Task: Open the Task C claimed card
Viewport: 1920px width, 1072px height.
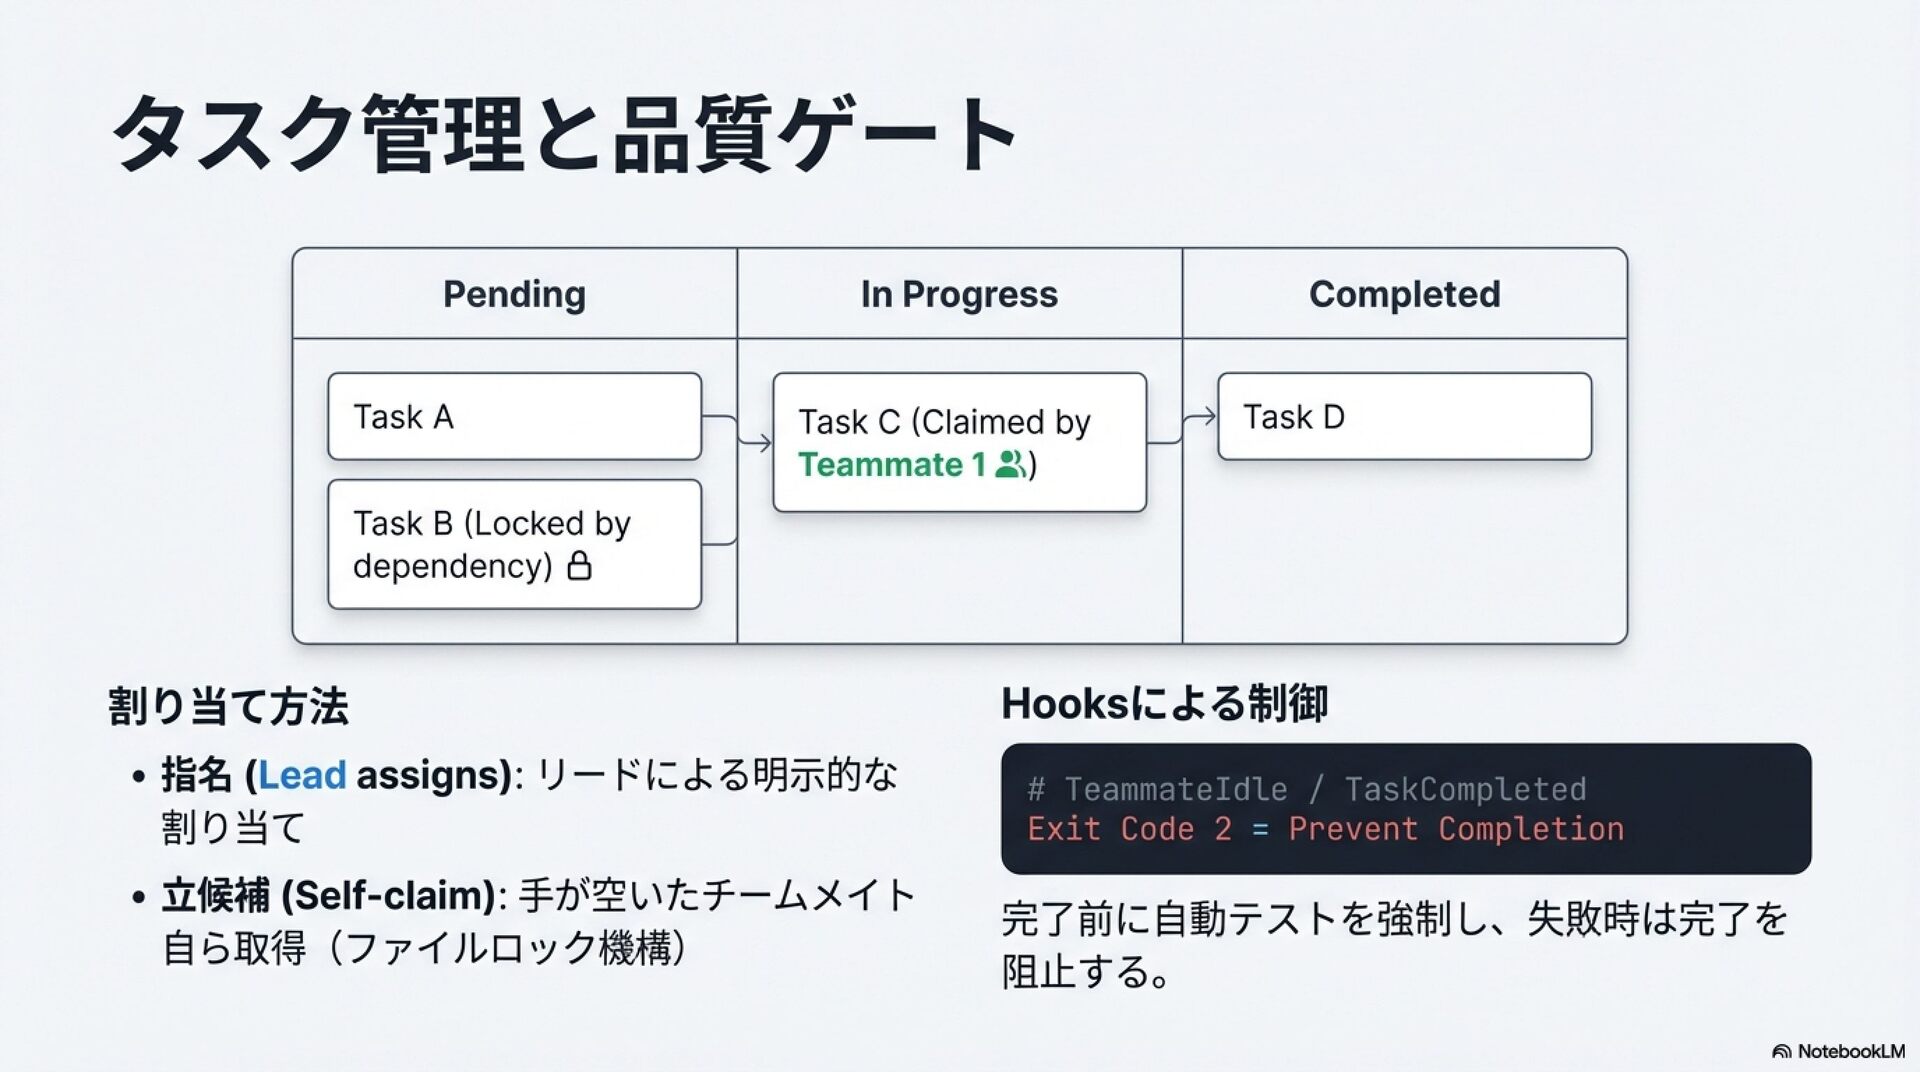Action: [x=959, y=442]
